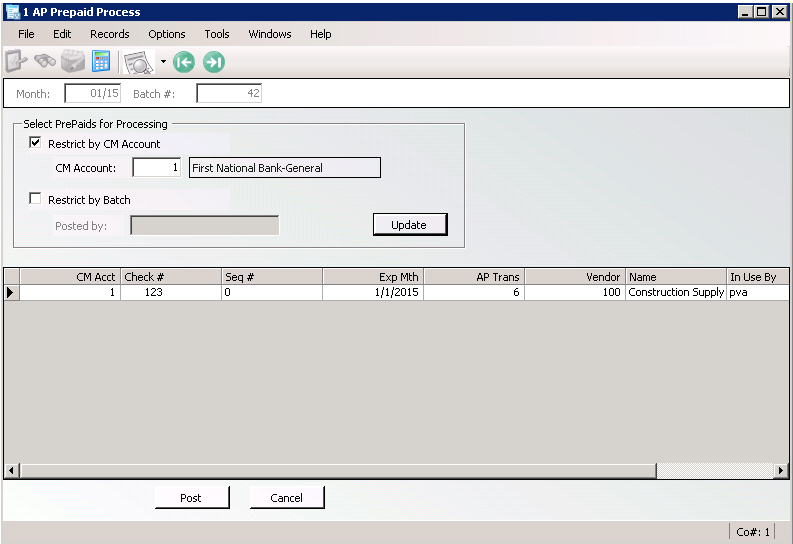The height and width of the screenshot is (544, 793).
Task: Open the Options menu
Action: pos(166,34)
